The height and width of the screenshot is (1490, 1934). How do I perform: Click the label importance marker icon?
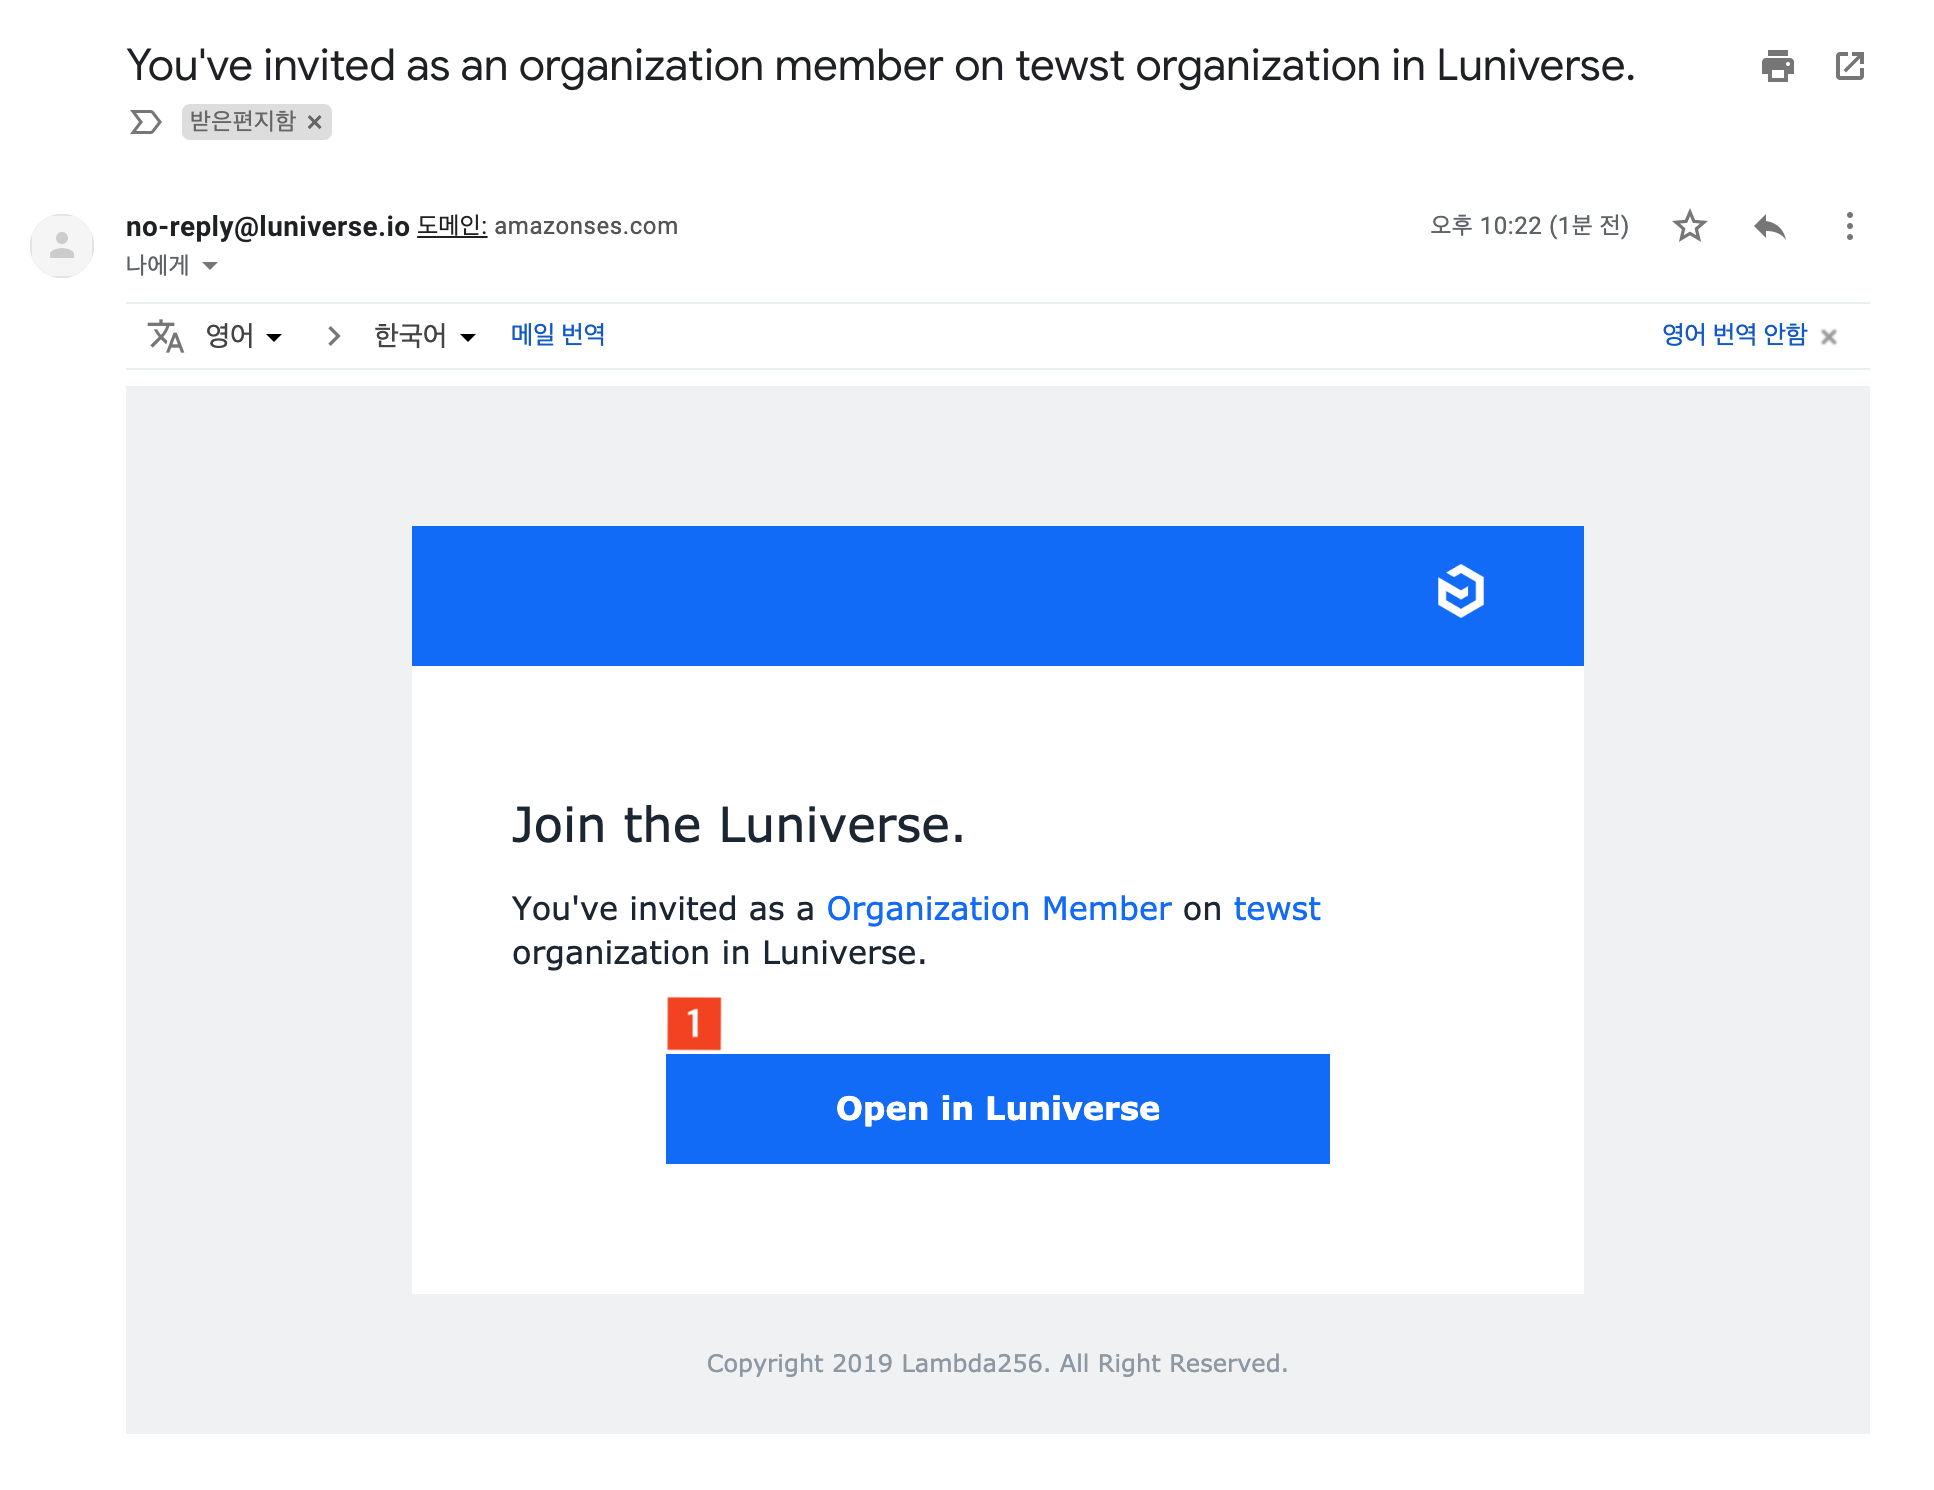pos(145,122)
